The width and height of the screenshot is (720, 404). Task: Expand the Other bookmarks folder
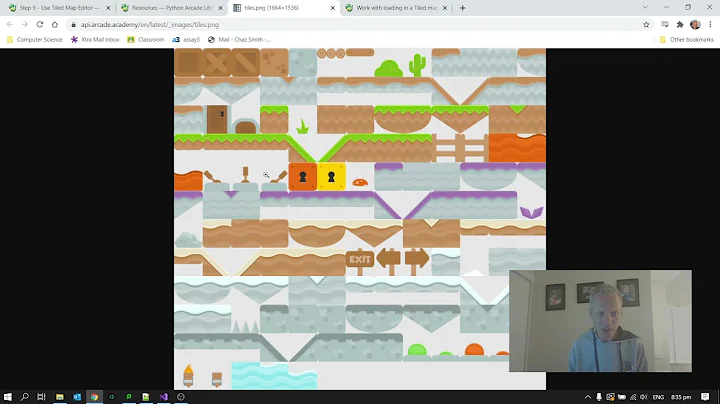(686, 39)
